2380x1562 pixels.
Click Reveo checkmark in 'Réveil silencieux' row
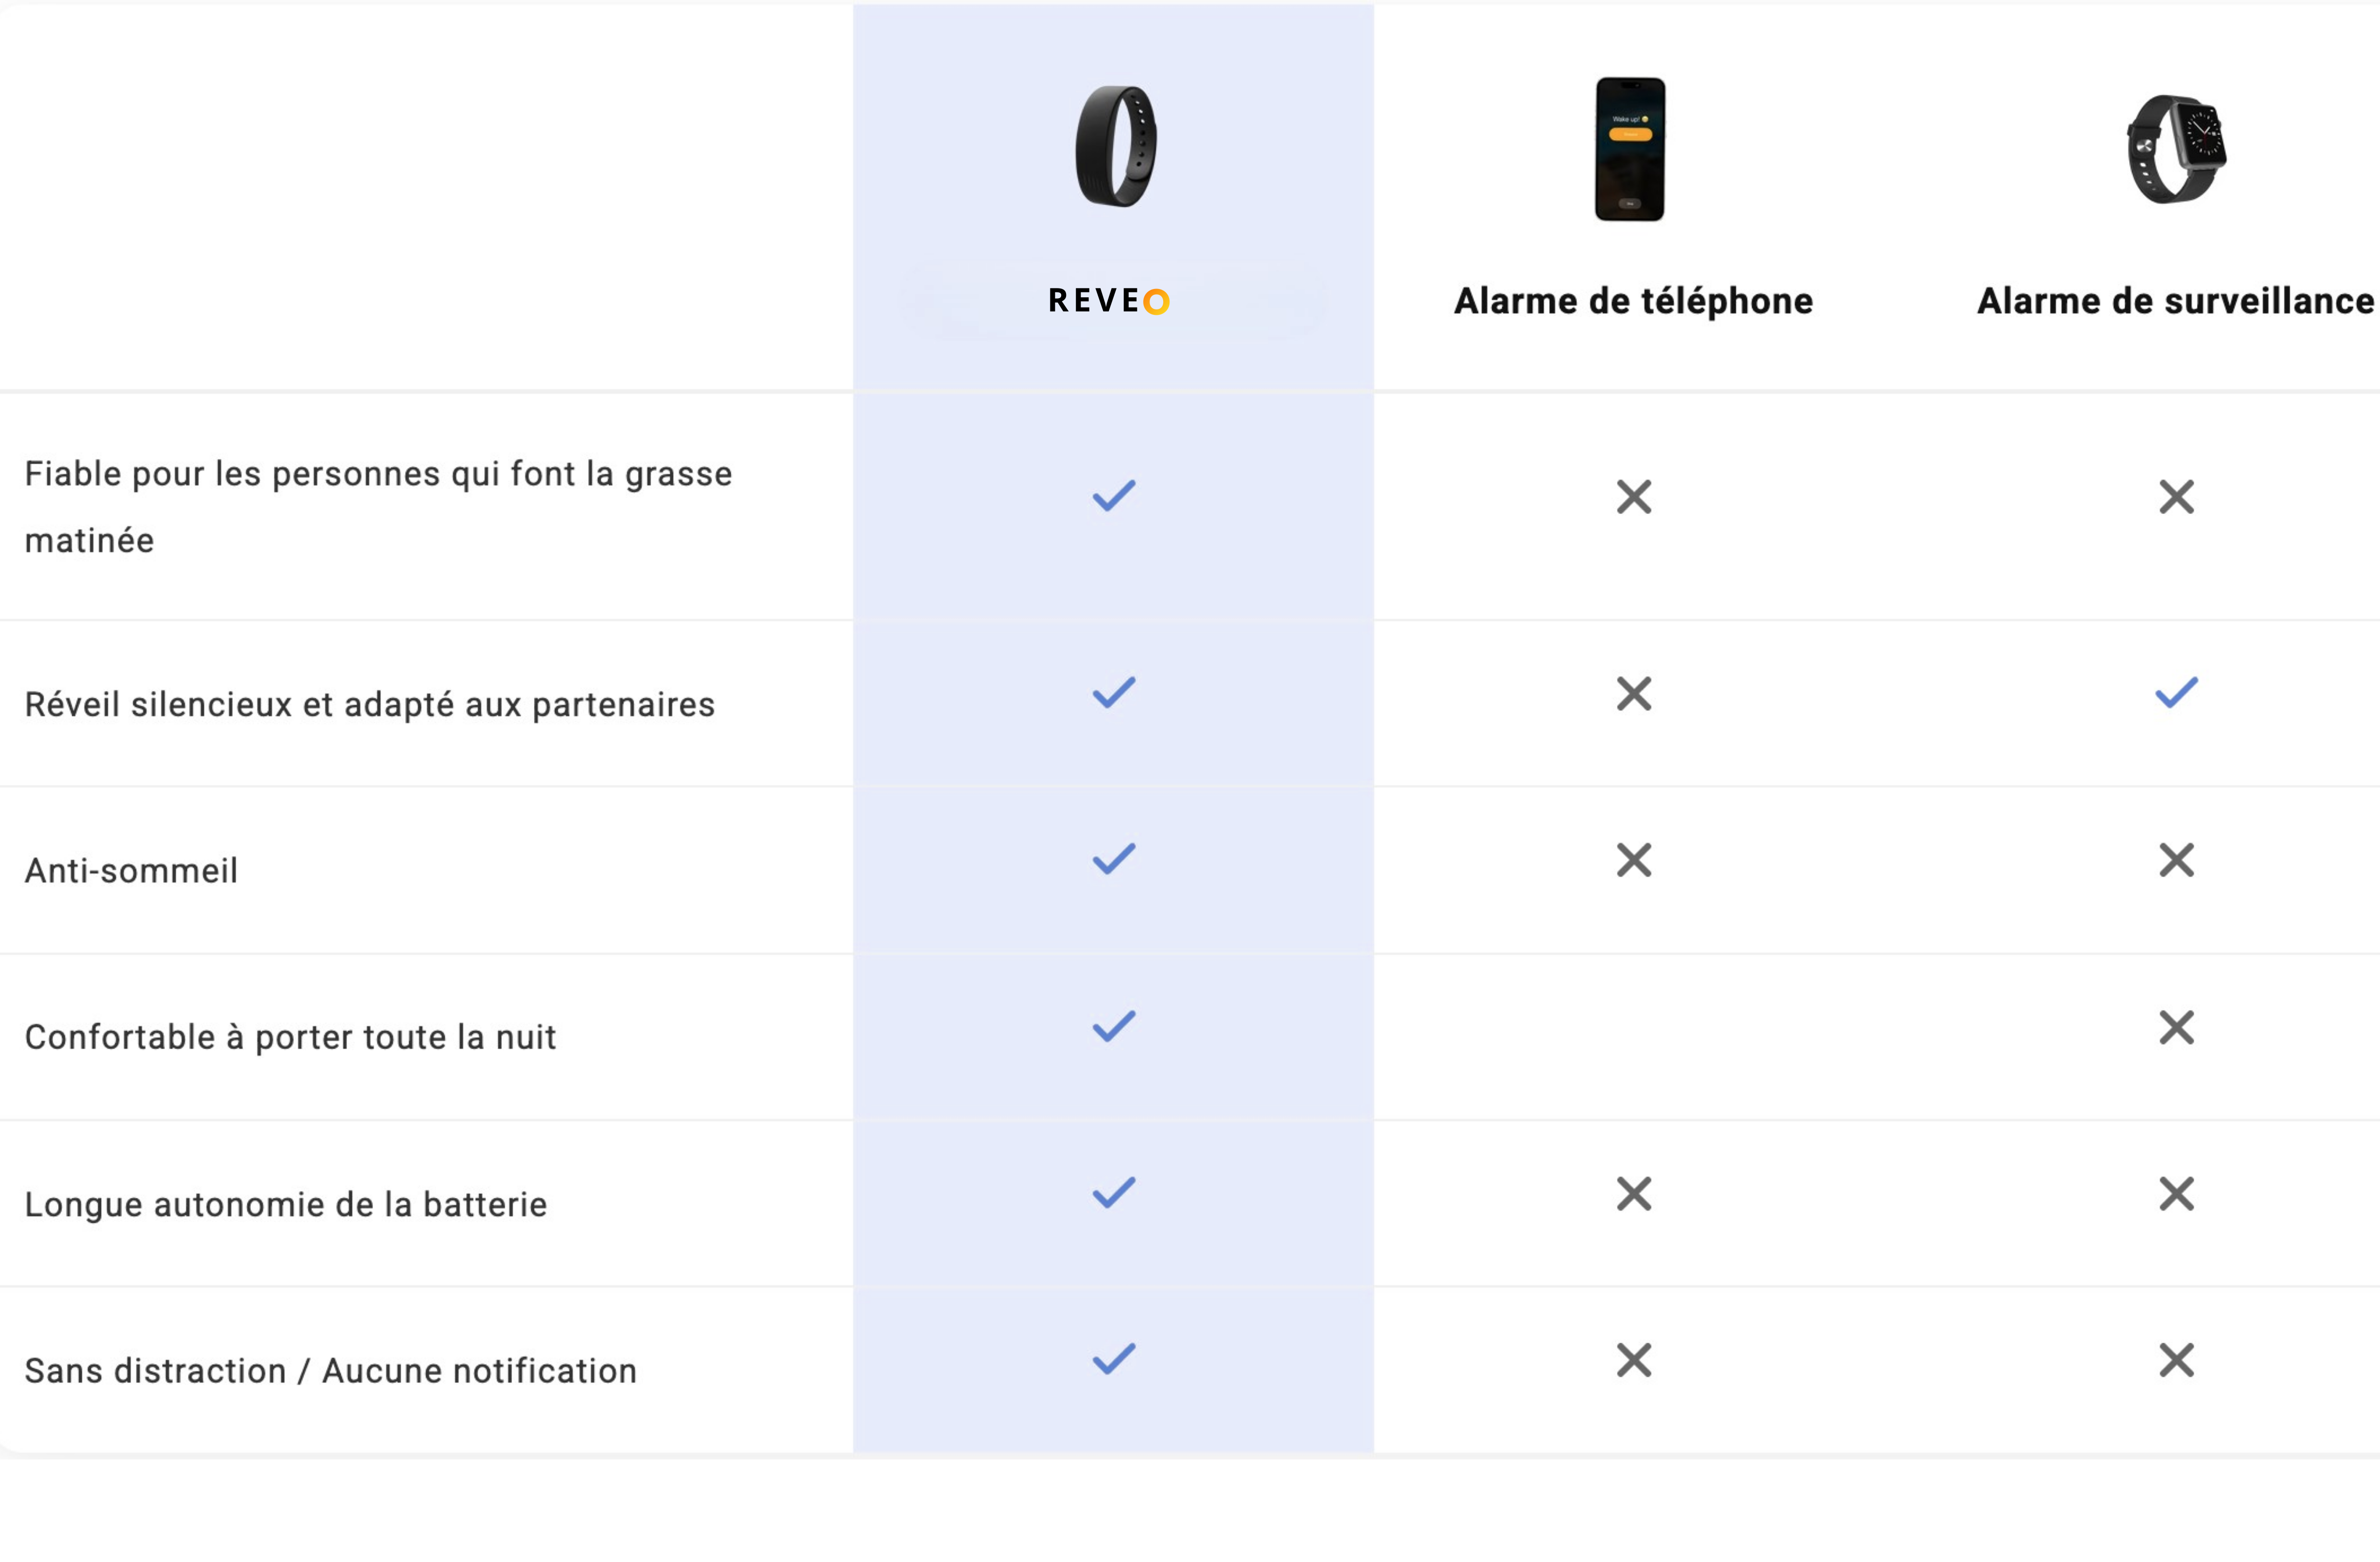1113,693
